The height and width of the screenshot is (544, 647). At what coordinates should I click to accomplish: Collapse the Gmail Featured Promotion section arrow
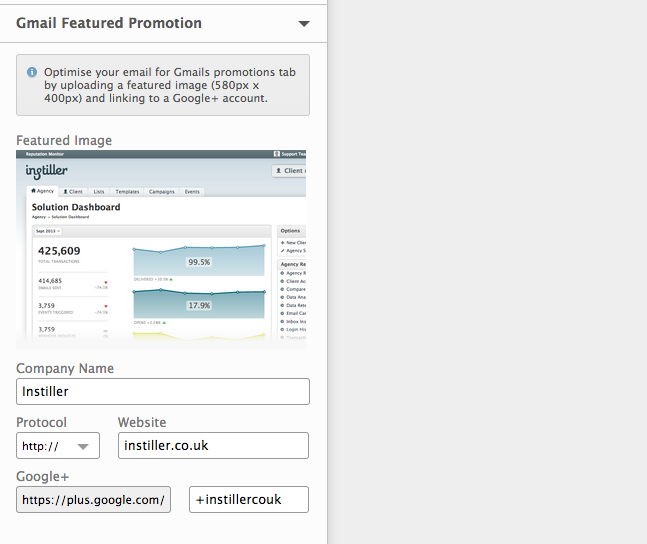304,24
